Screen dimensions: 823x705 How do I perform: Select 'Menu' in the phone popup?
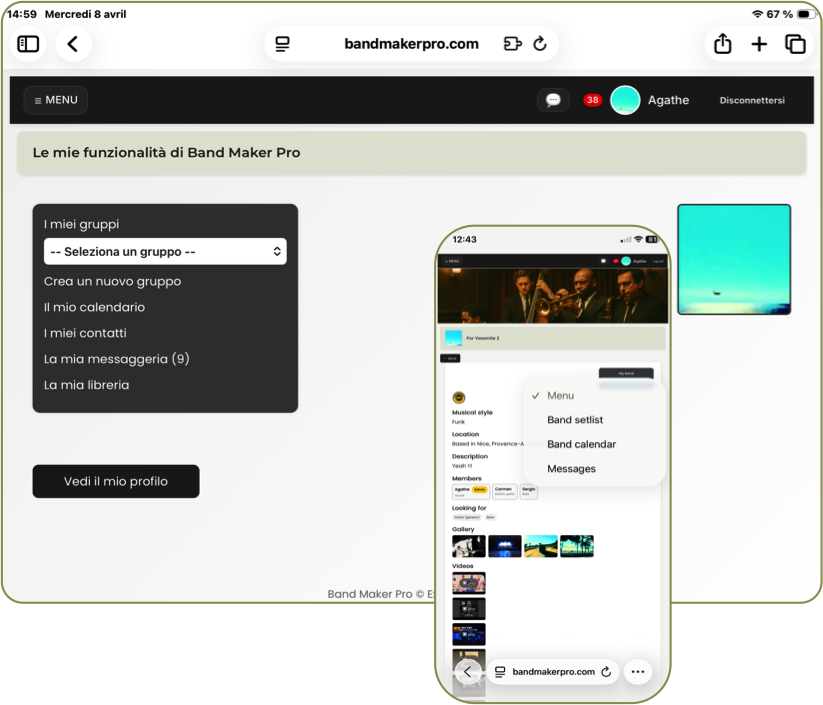pos(561,395)
